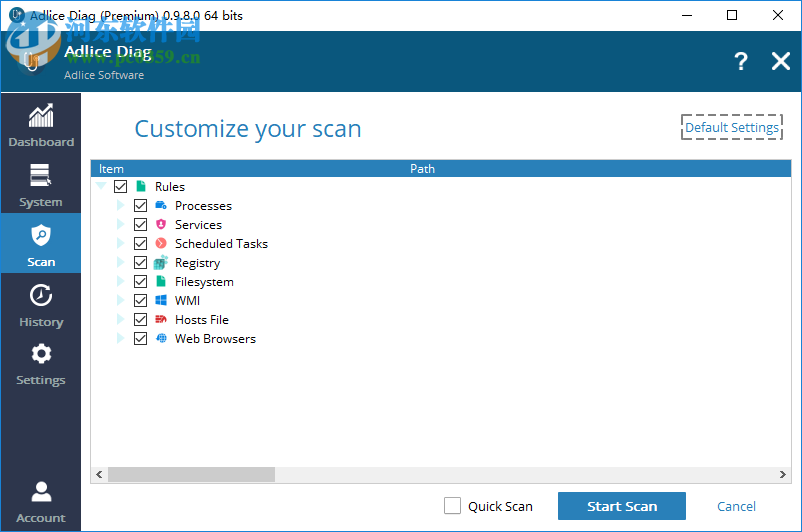Uncheck the Hosts File checkbox
This screenshot has height=532, width=802.
141,319
